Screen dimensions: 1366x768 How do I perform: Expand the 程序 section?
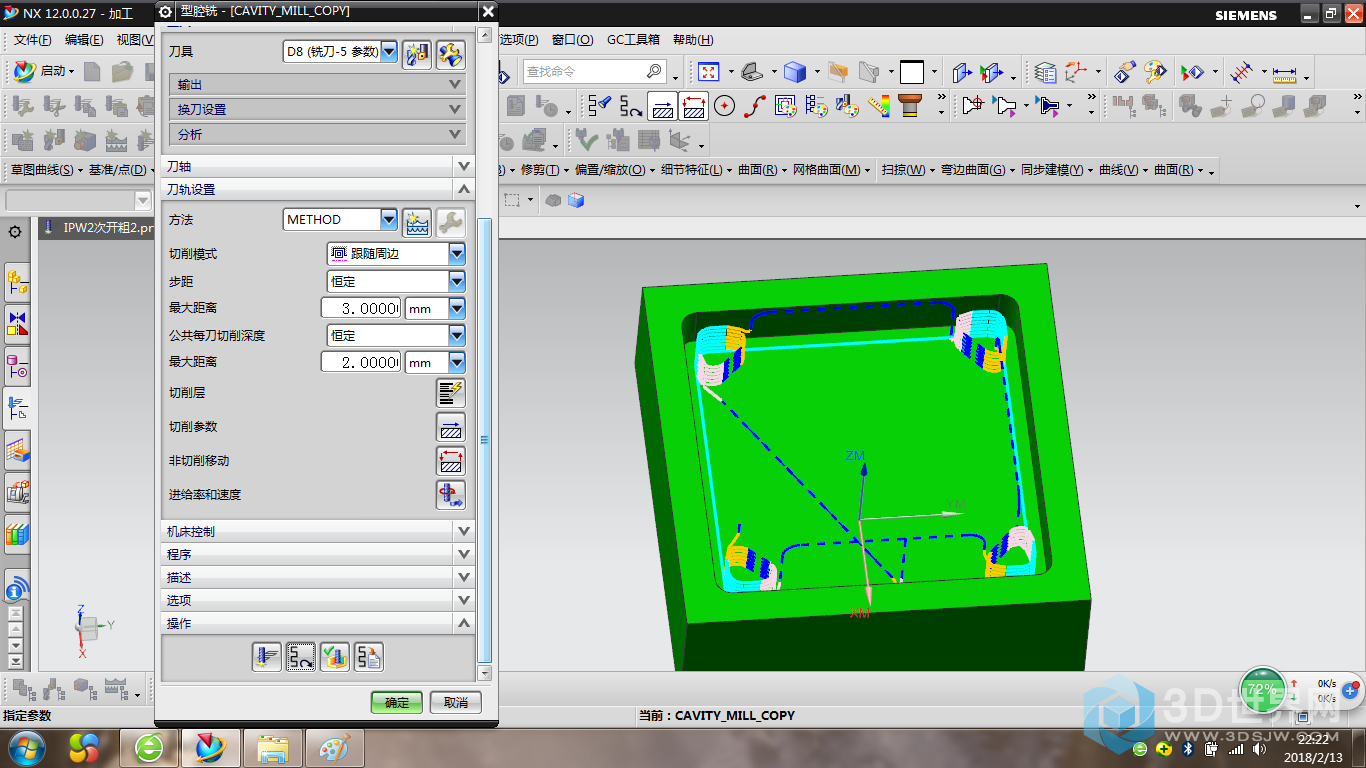pyautogui.click(x=317, y=554)
